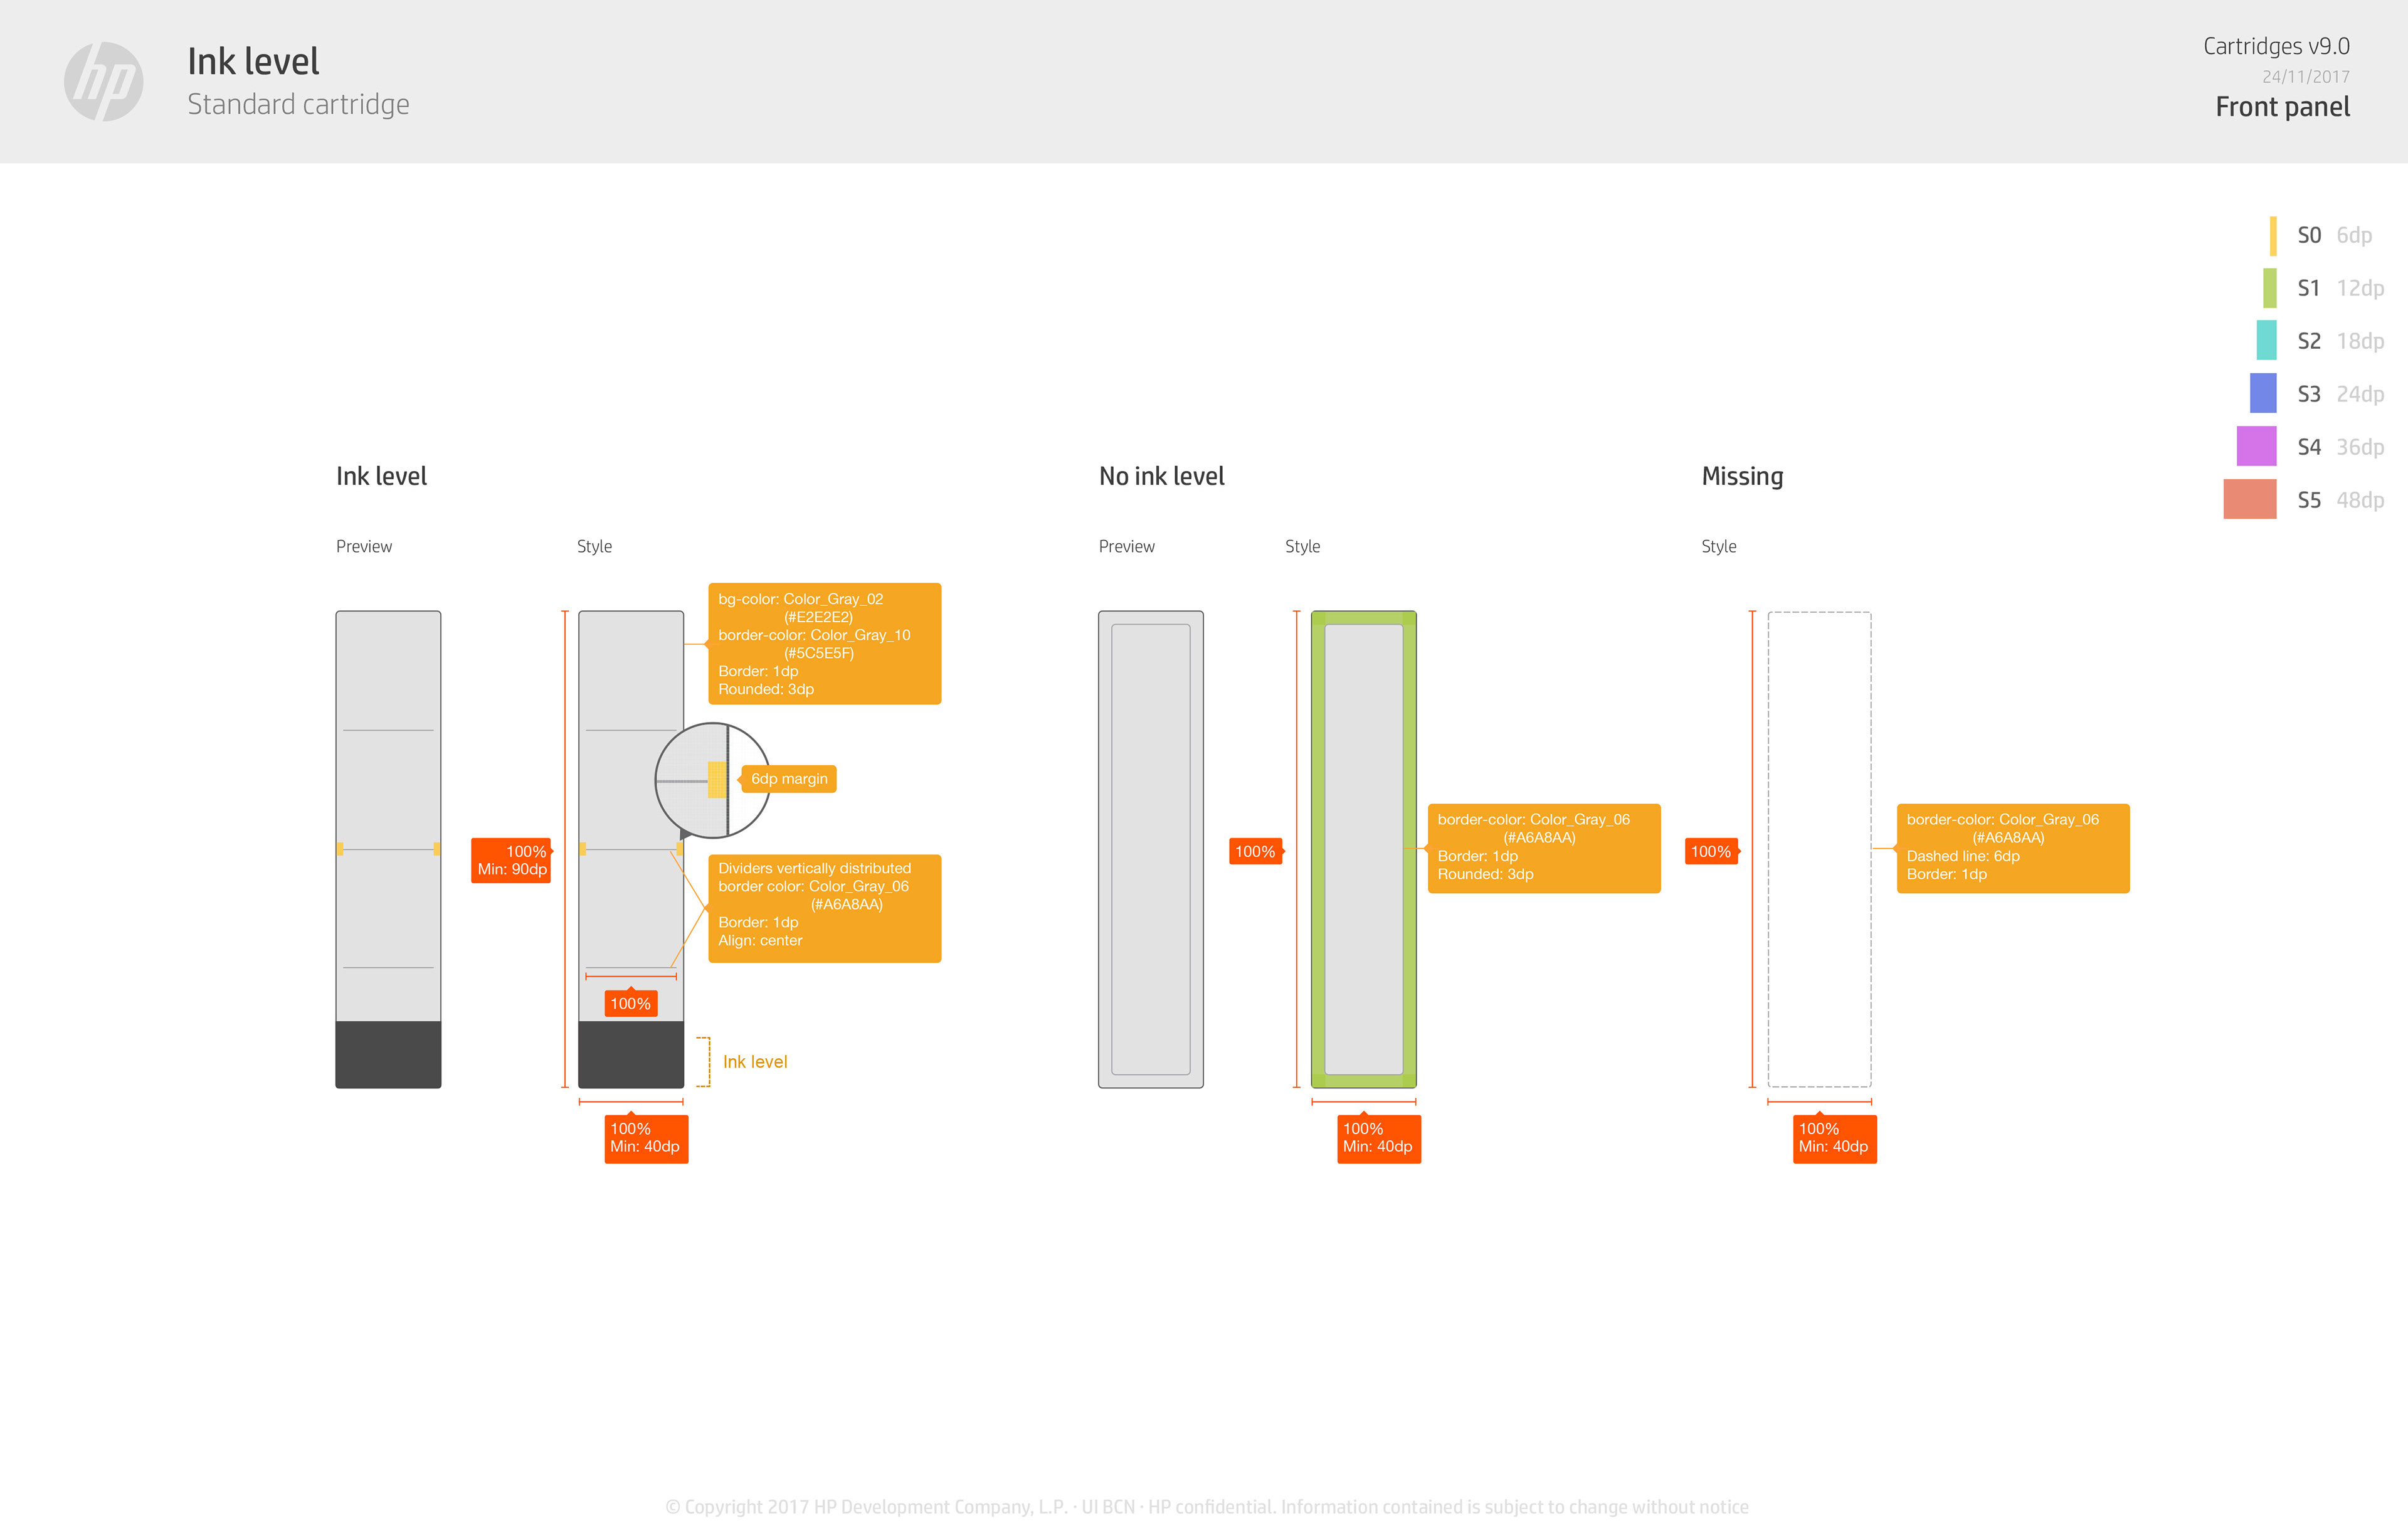This screenshot has width=2408, height=1523.
Task: Select the S3 24dp blue swatch
Action: 2263,393
